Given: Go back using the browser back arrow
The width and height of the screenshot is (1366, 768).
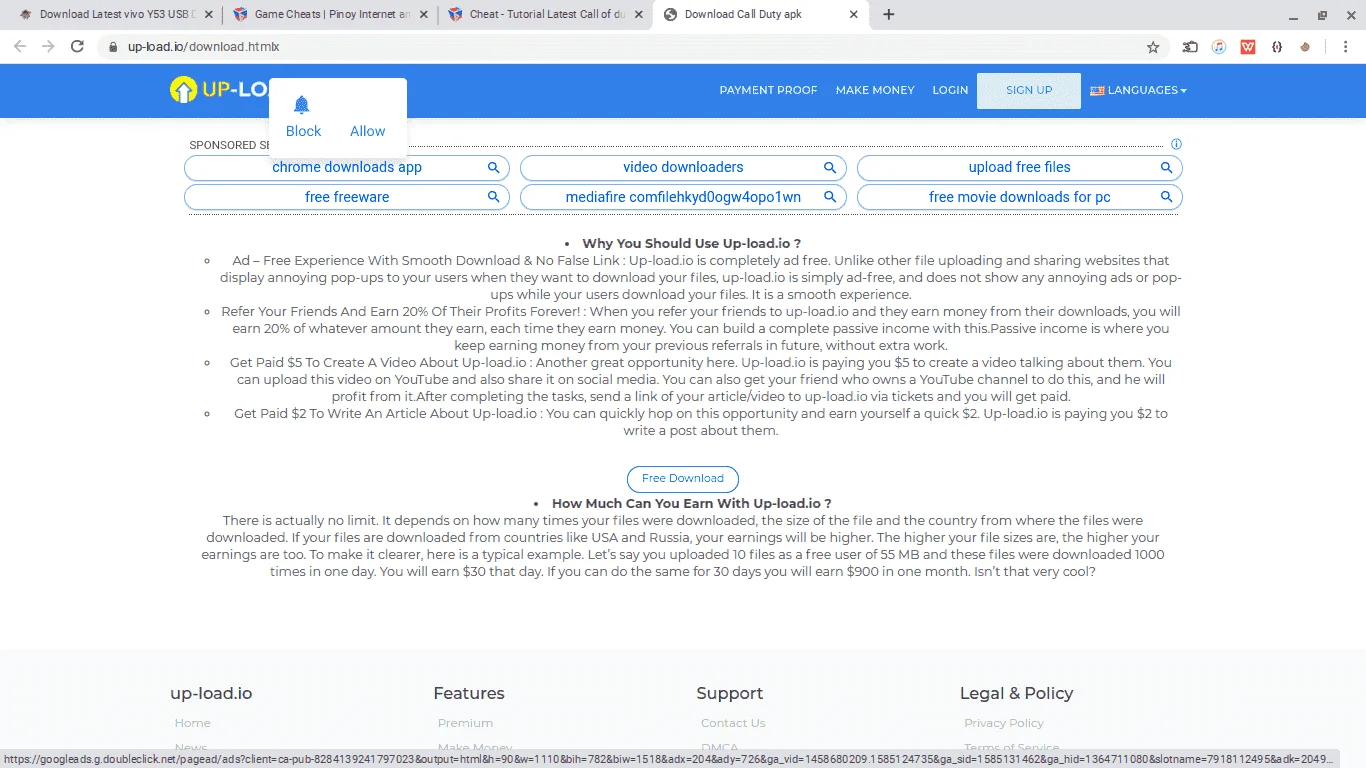Looking at the screenshot, I should 20,46.
